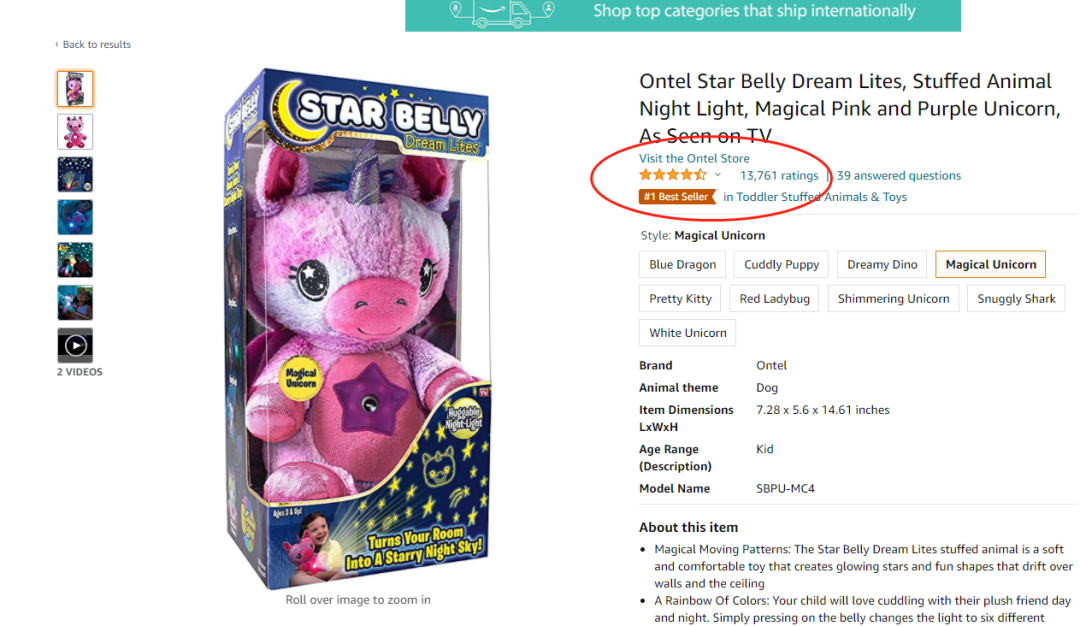The width and height of the screenshot is (1080, 626).
Task: Select the pink unicorn plush thumbnail
Action: coord(75,132)
